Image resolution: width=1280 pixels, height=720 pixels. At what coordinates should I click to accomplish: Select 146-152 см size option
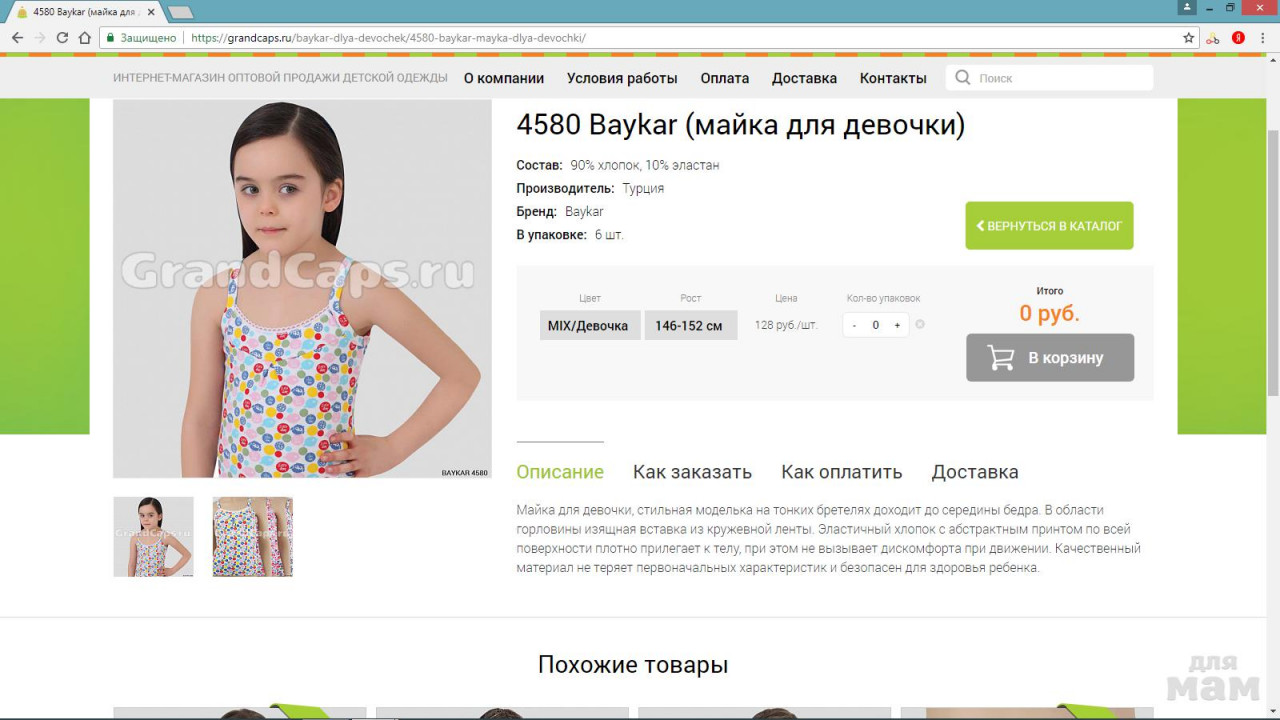(x=690, y=325)
